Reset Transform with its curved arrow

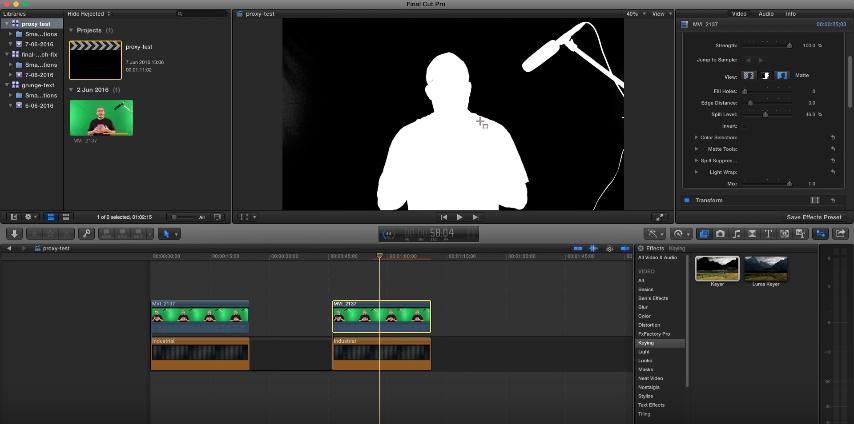point(833,201)
